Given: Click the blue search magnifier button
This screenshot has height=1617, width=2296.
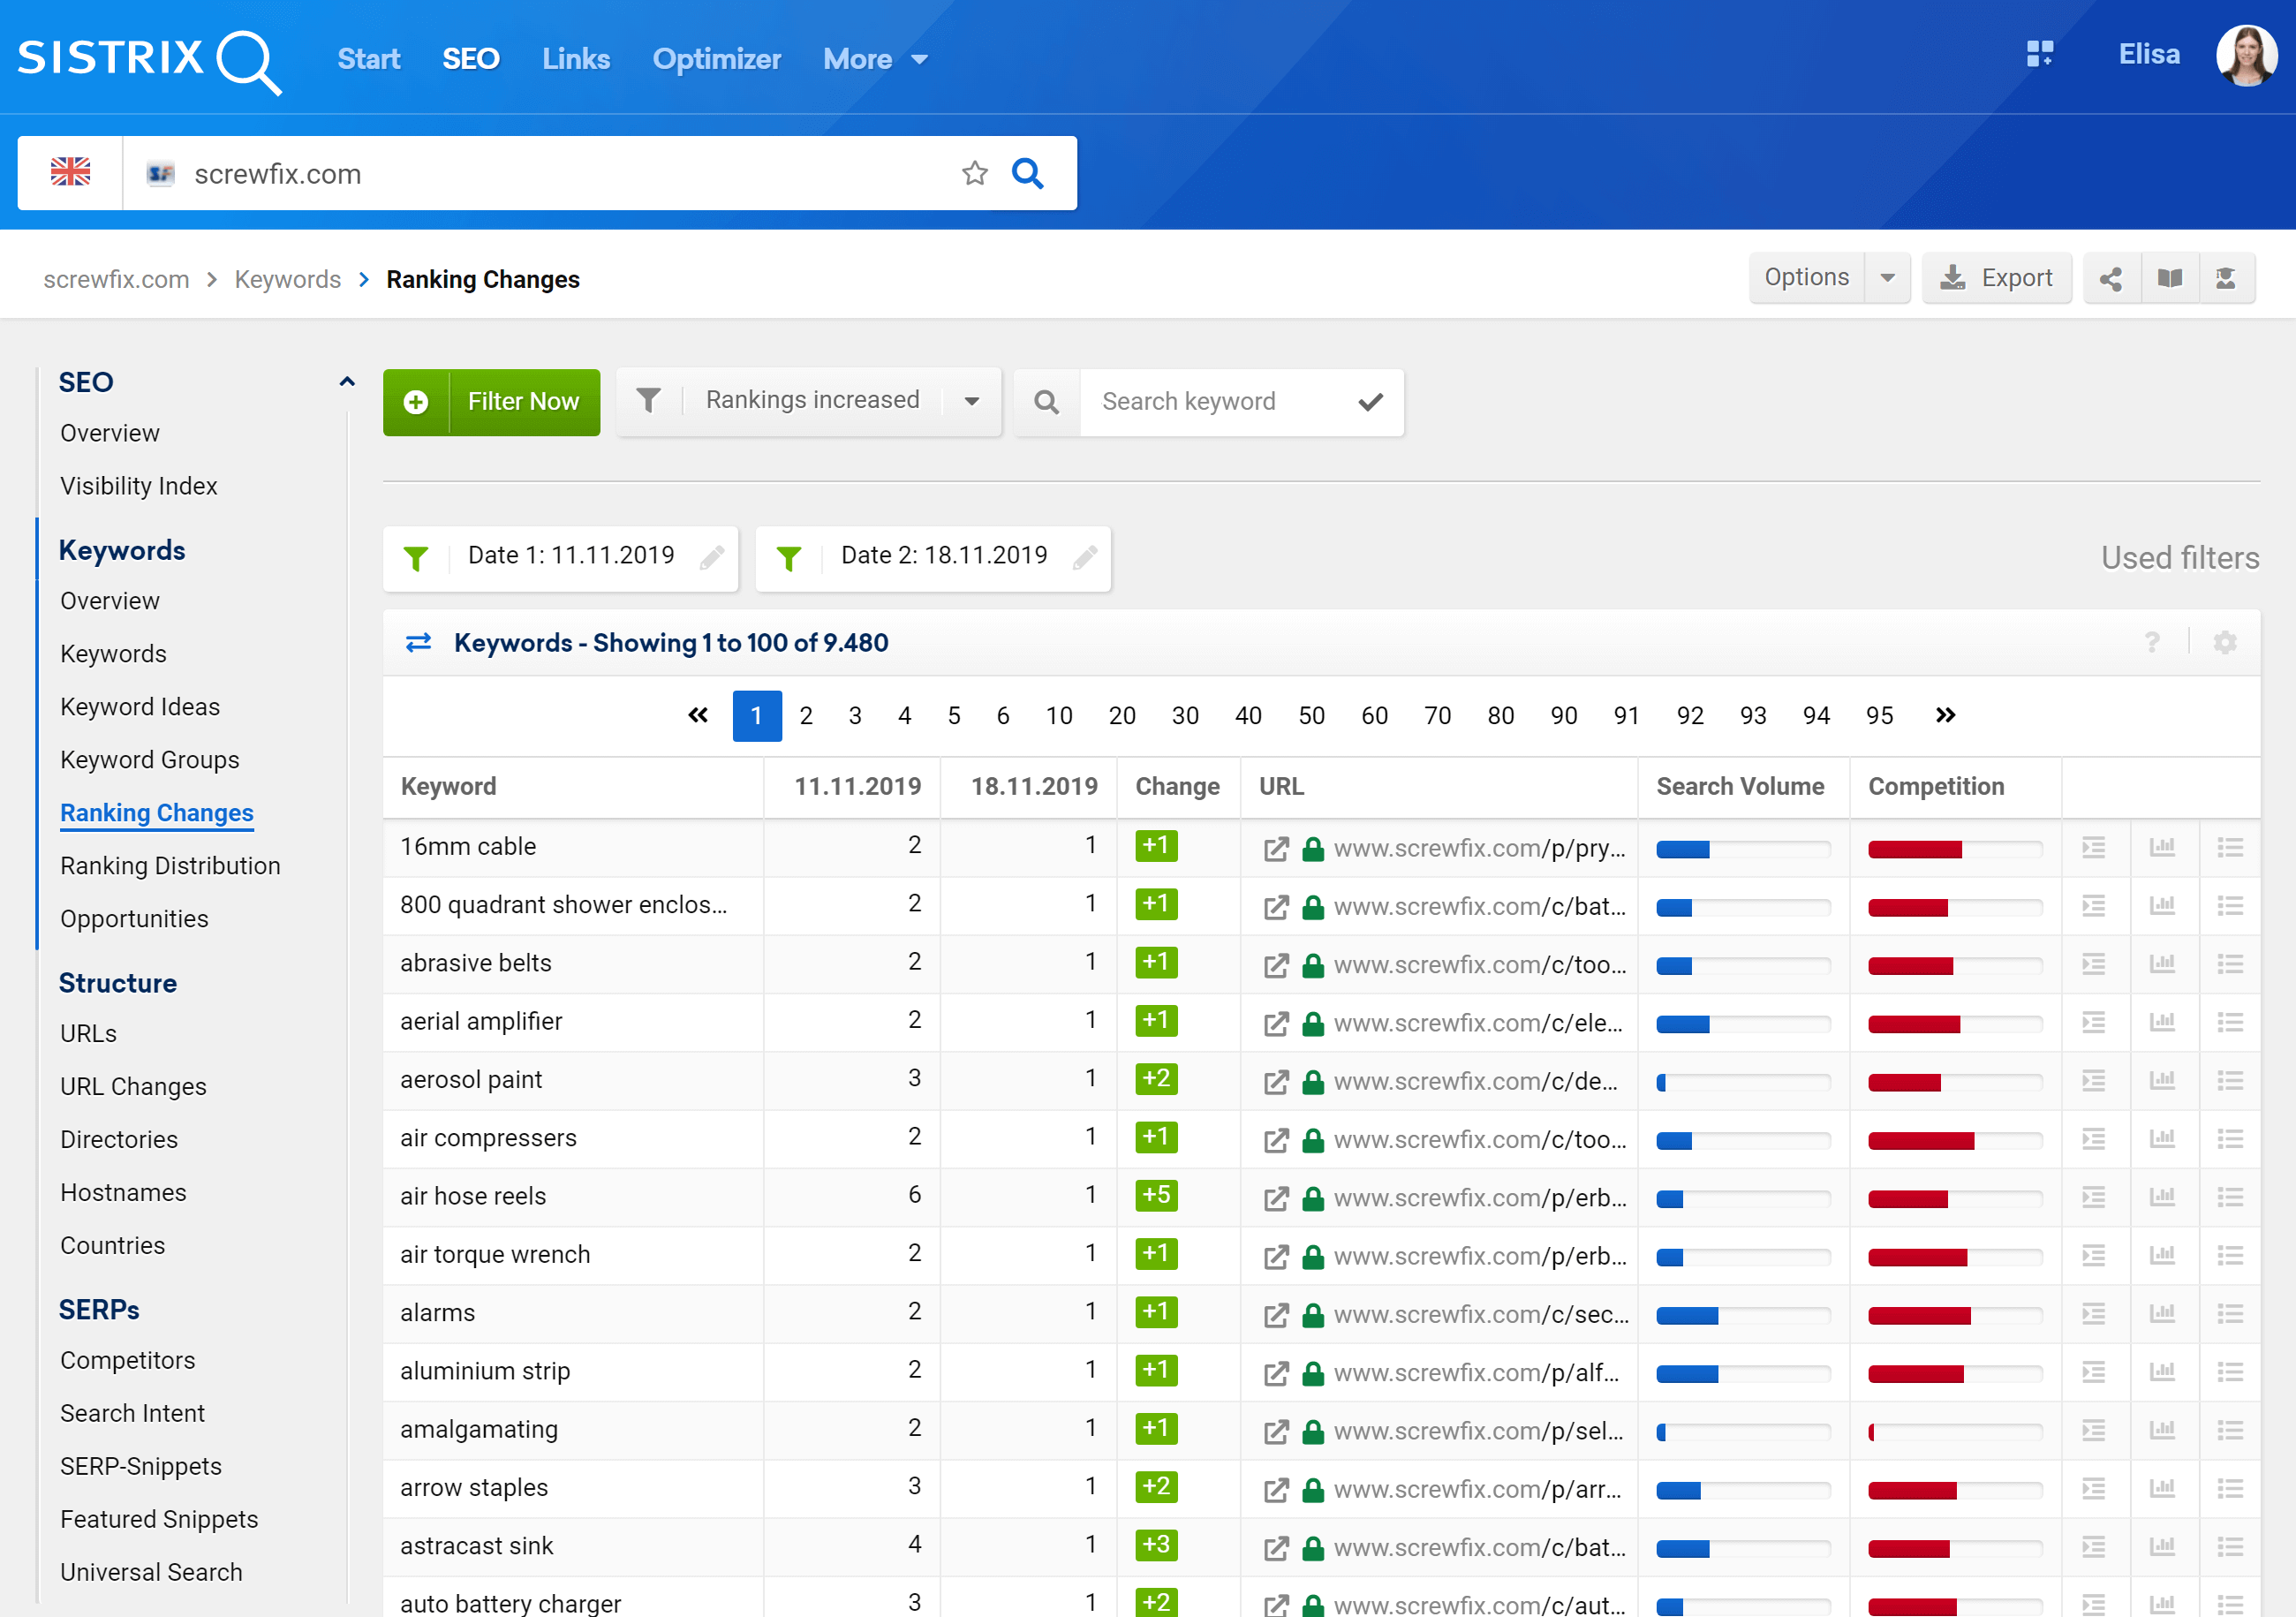Looking at the screenshot, I should [x=1027, y=173].
